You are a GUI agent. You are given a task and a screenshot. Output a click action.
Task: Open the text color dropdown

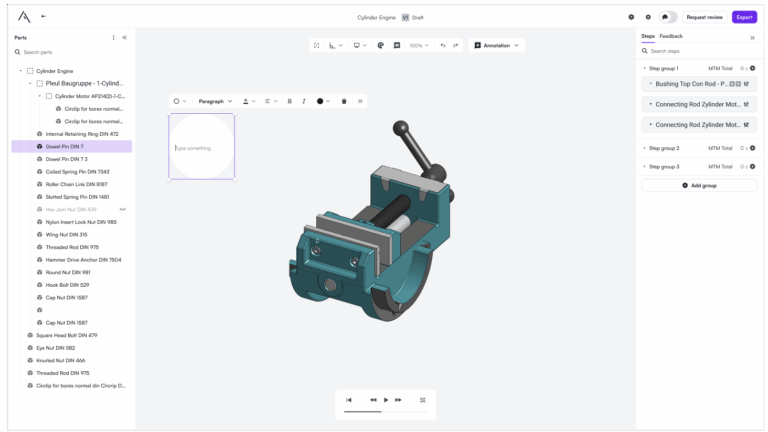click(x=249, y=101)
